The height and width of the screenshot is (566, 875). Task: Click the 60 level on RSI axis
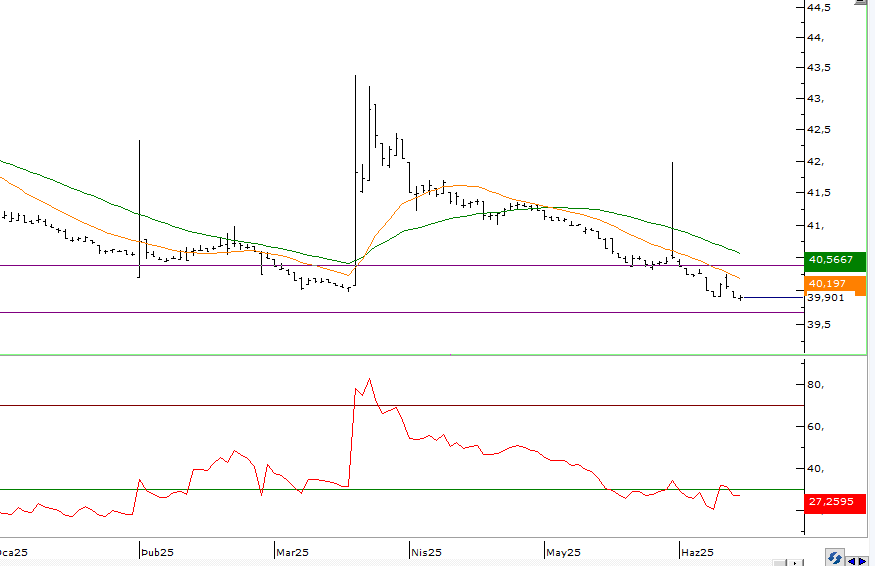point(816,426)
